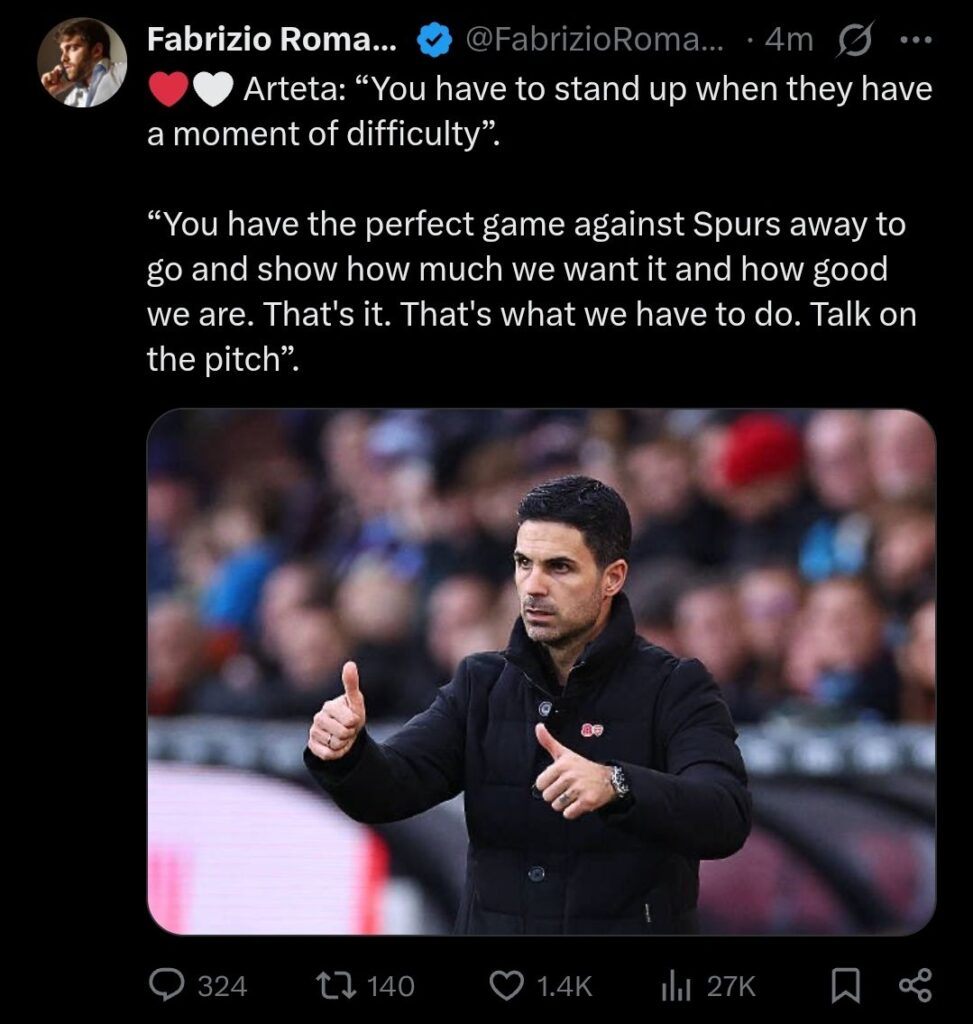This screenshot has width=973, height=1024.
Task: Click the 1.4K likes count
Action: [x=565, y=987]
